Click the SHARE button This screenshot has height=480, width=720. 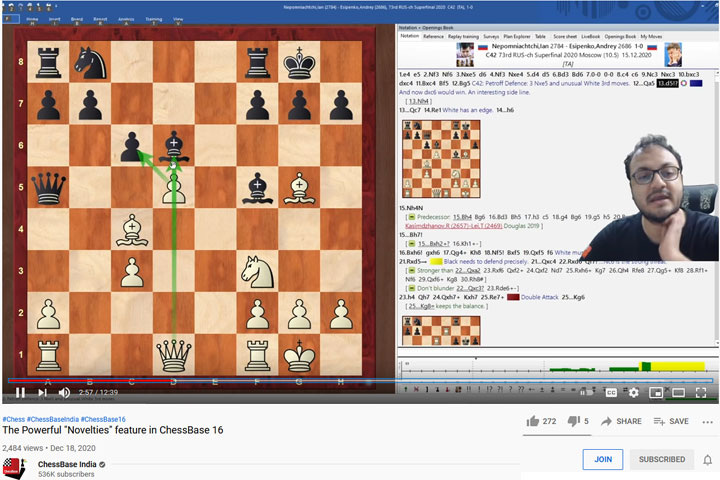pos(619,421)
